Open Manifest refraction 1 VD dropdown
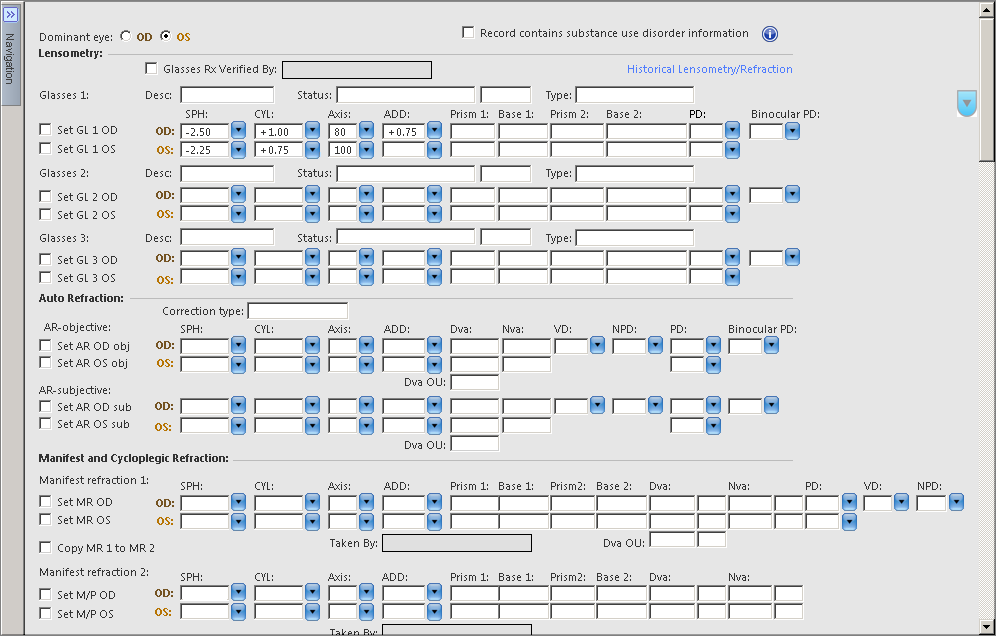This screenshot has width=996, height=636. click(901, 503)
